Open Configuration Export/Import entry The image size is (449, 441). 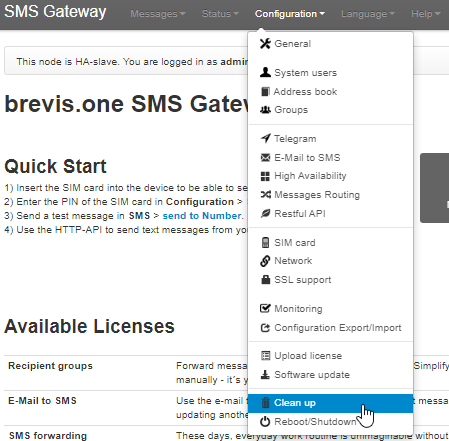pyautogui.click(x=331, y=328)
